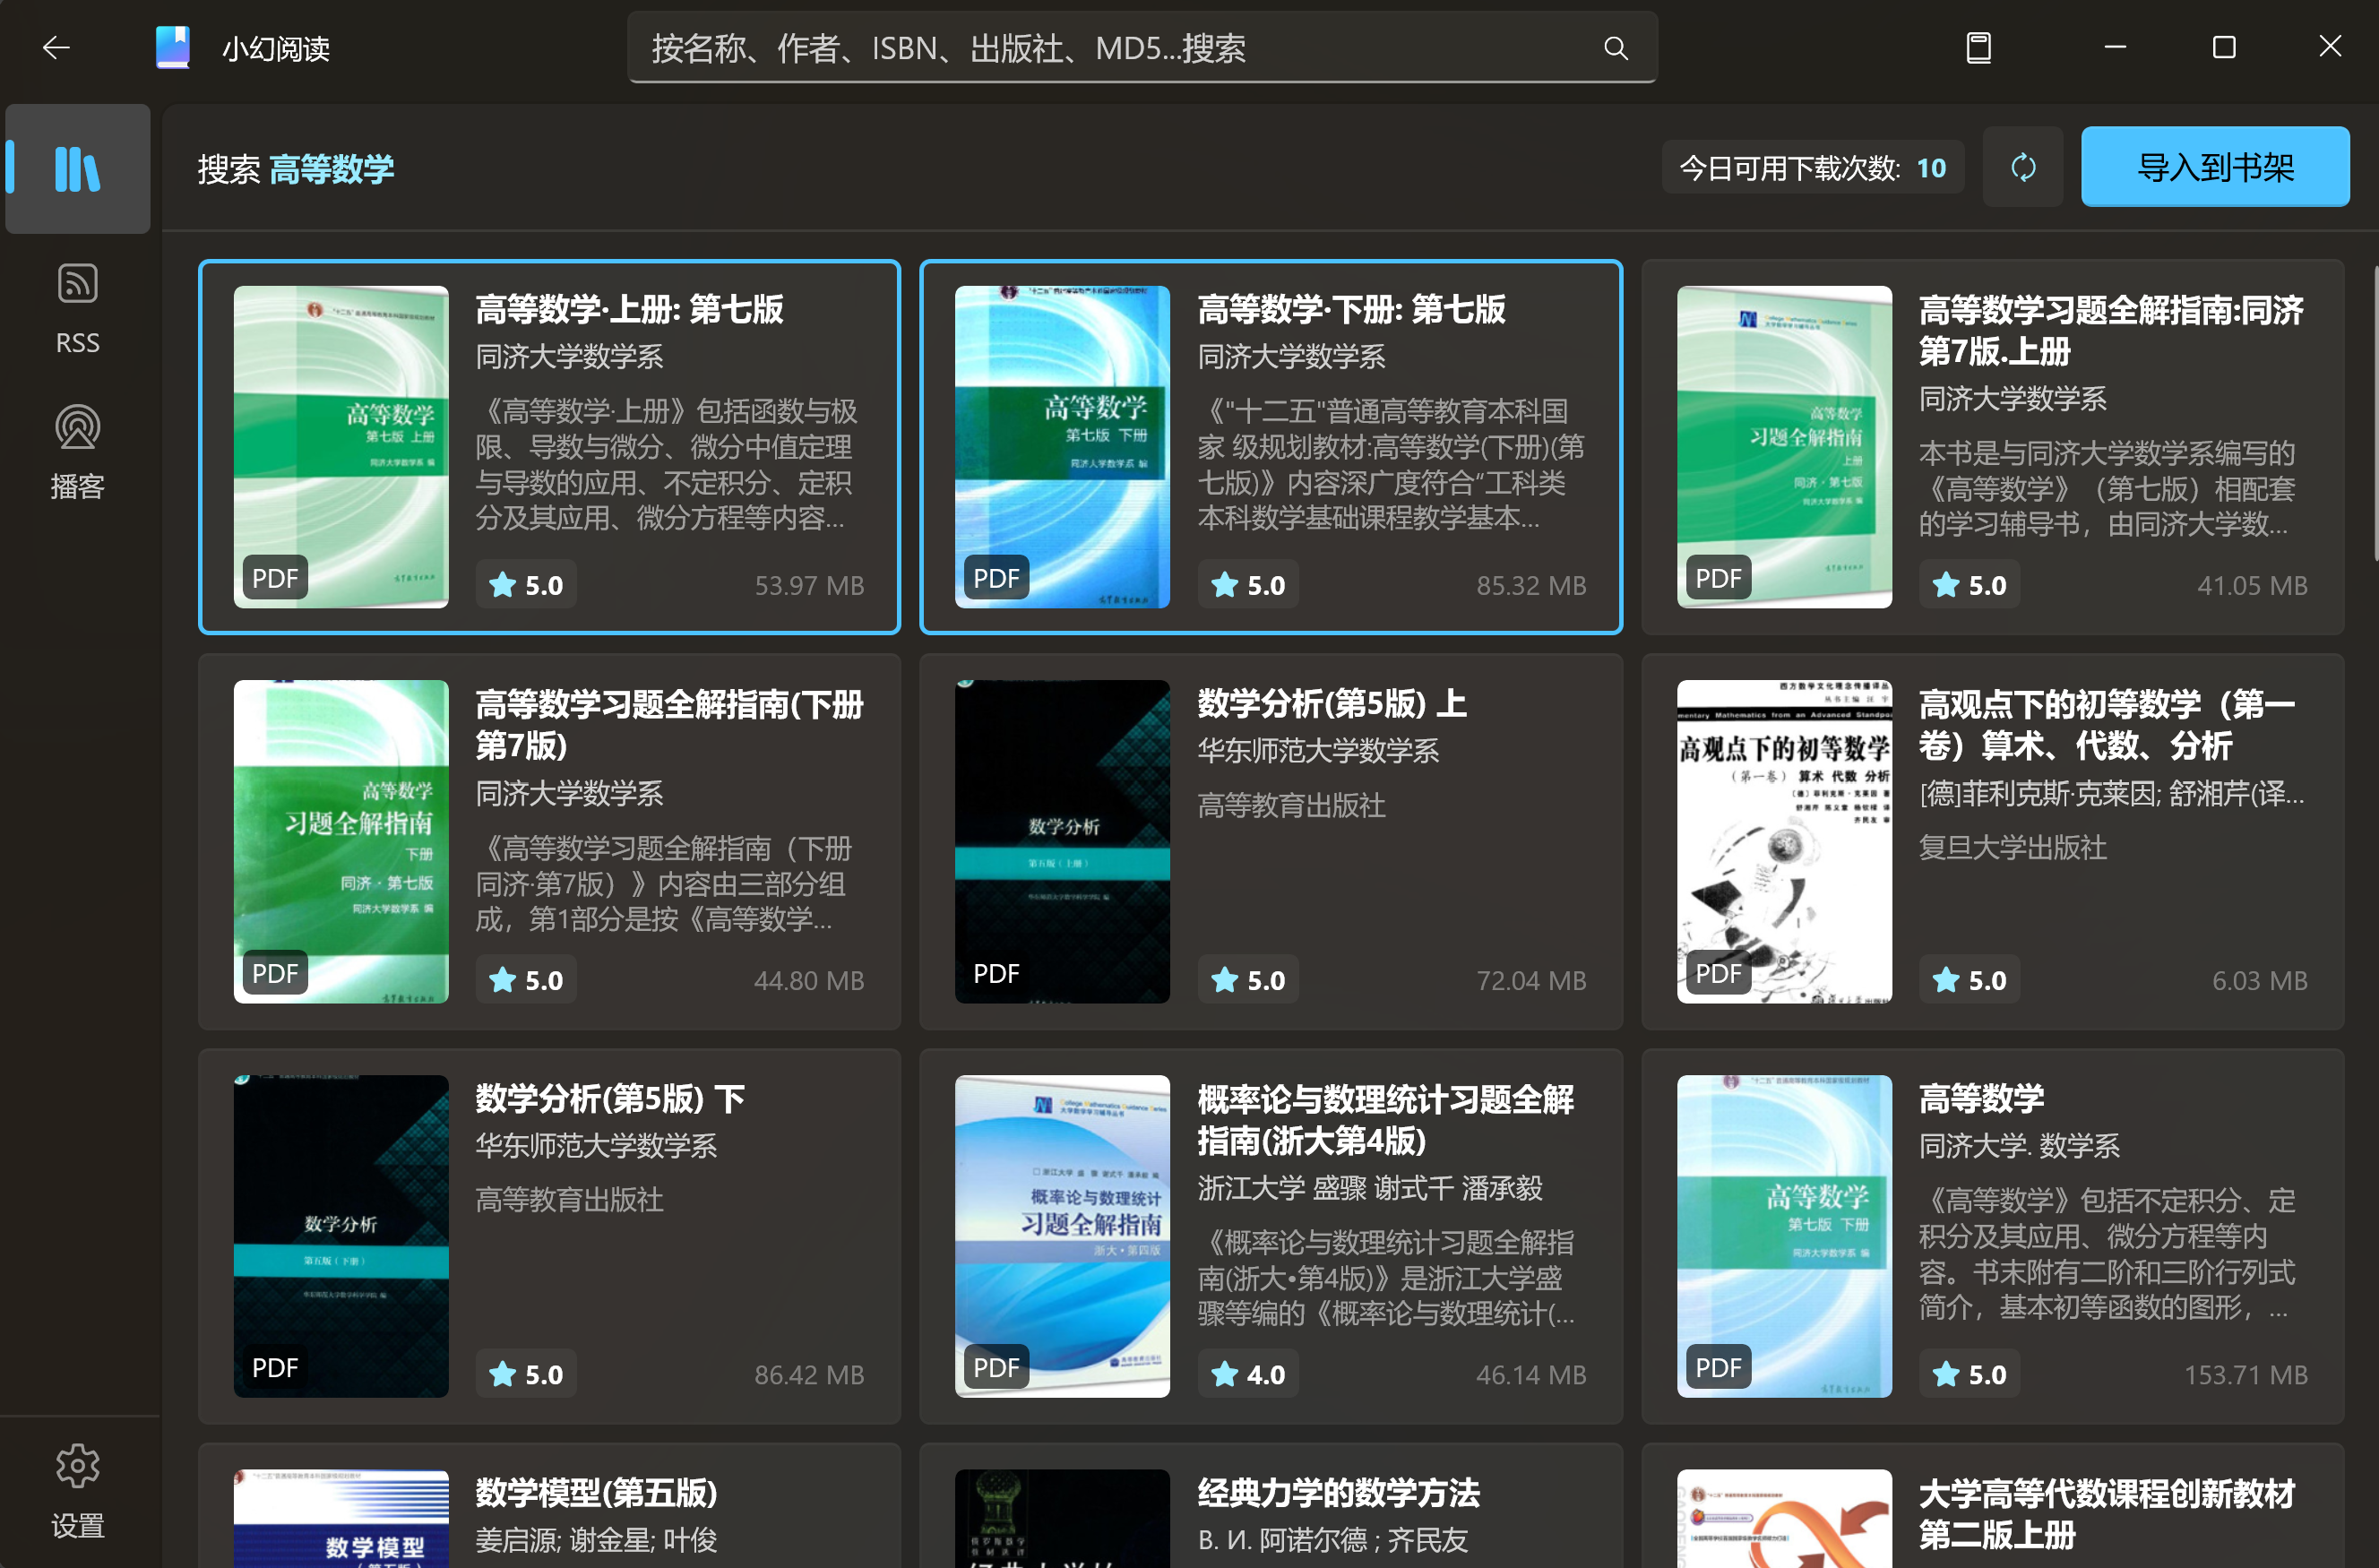The width and height of the screenshot is (2379, 1568).
Task: Go back with the arrow icon
Action: pos(56,47)
